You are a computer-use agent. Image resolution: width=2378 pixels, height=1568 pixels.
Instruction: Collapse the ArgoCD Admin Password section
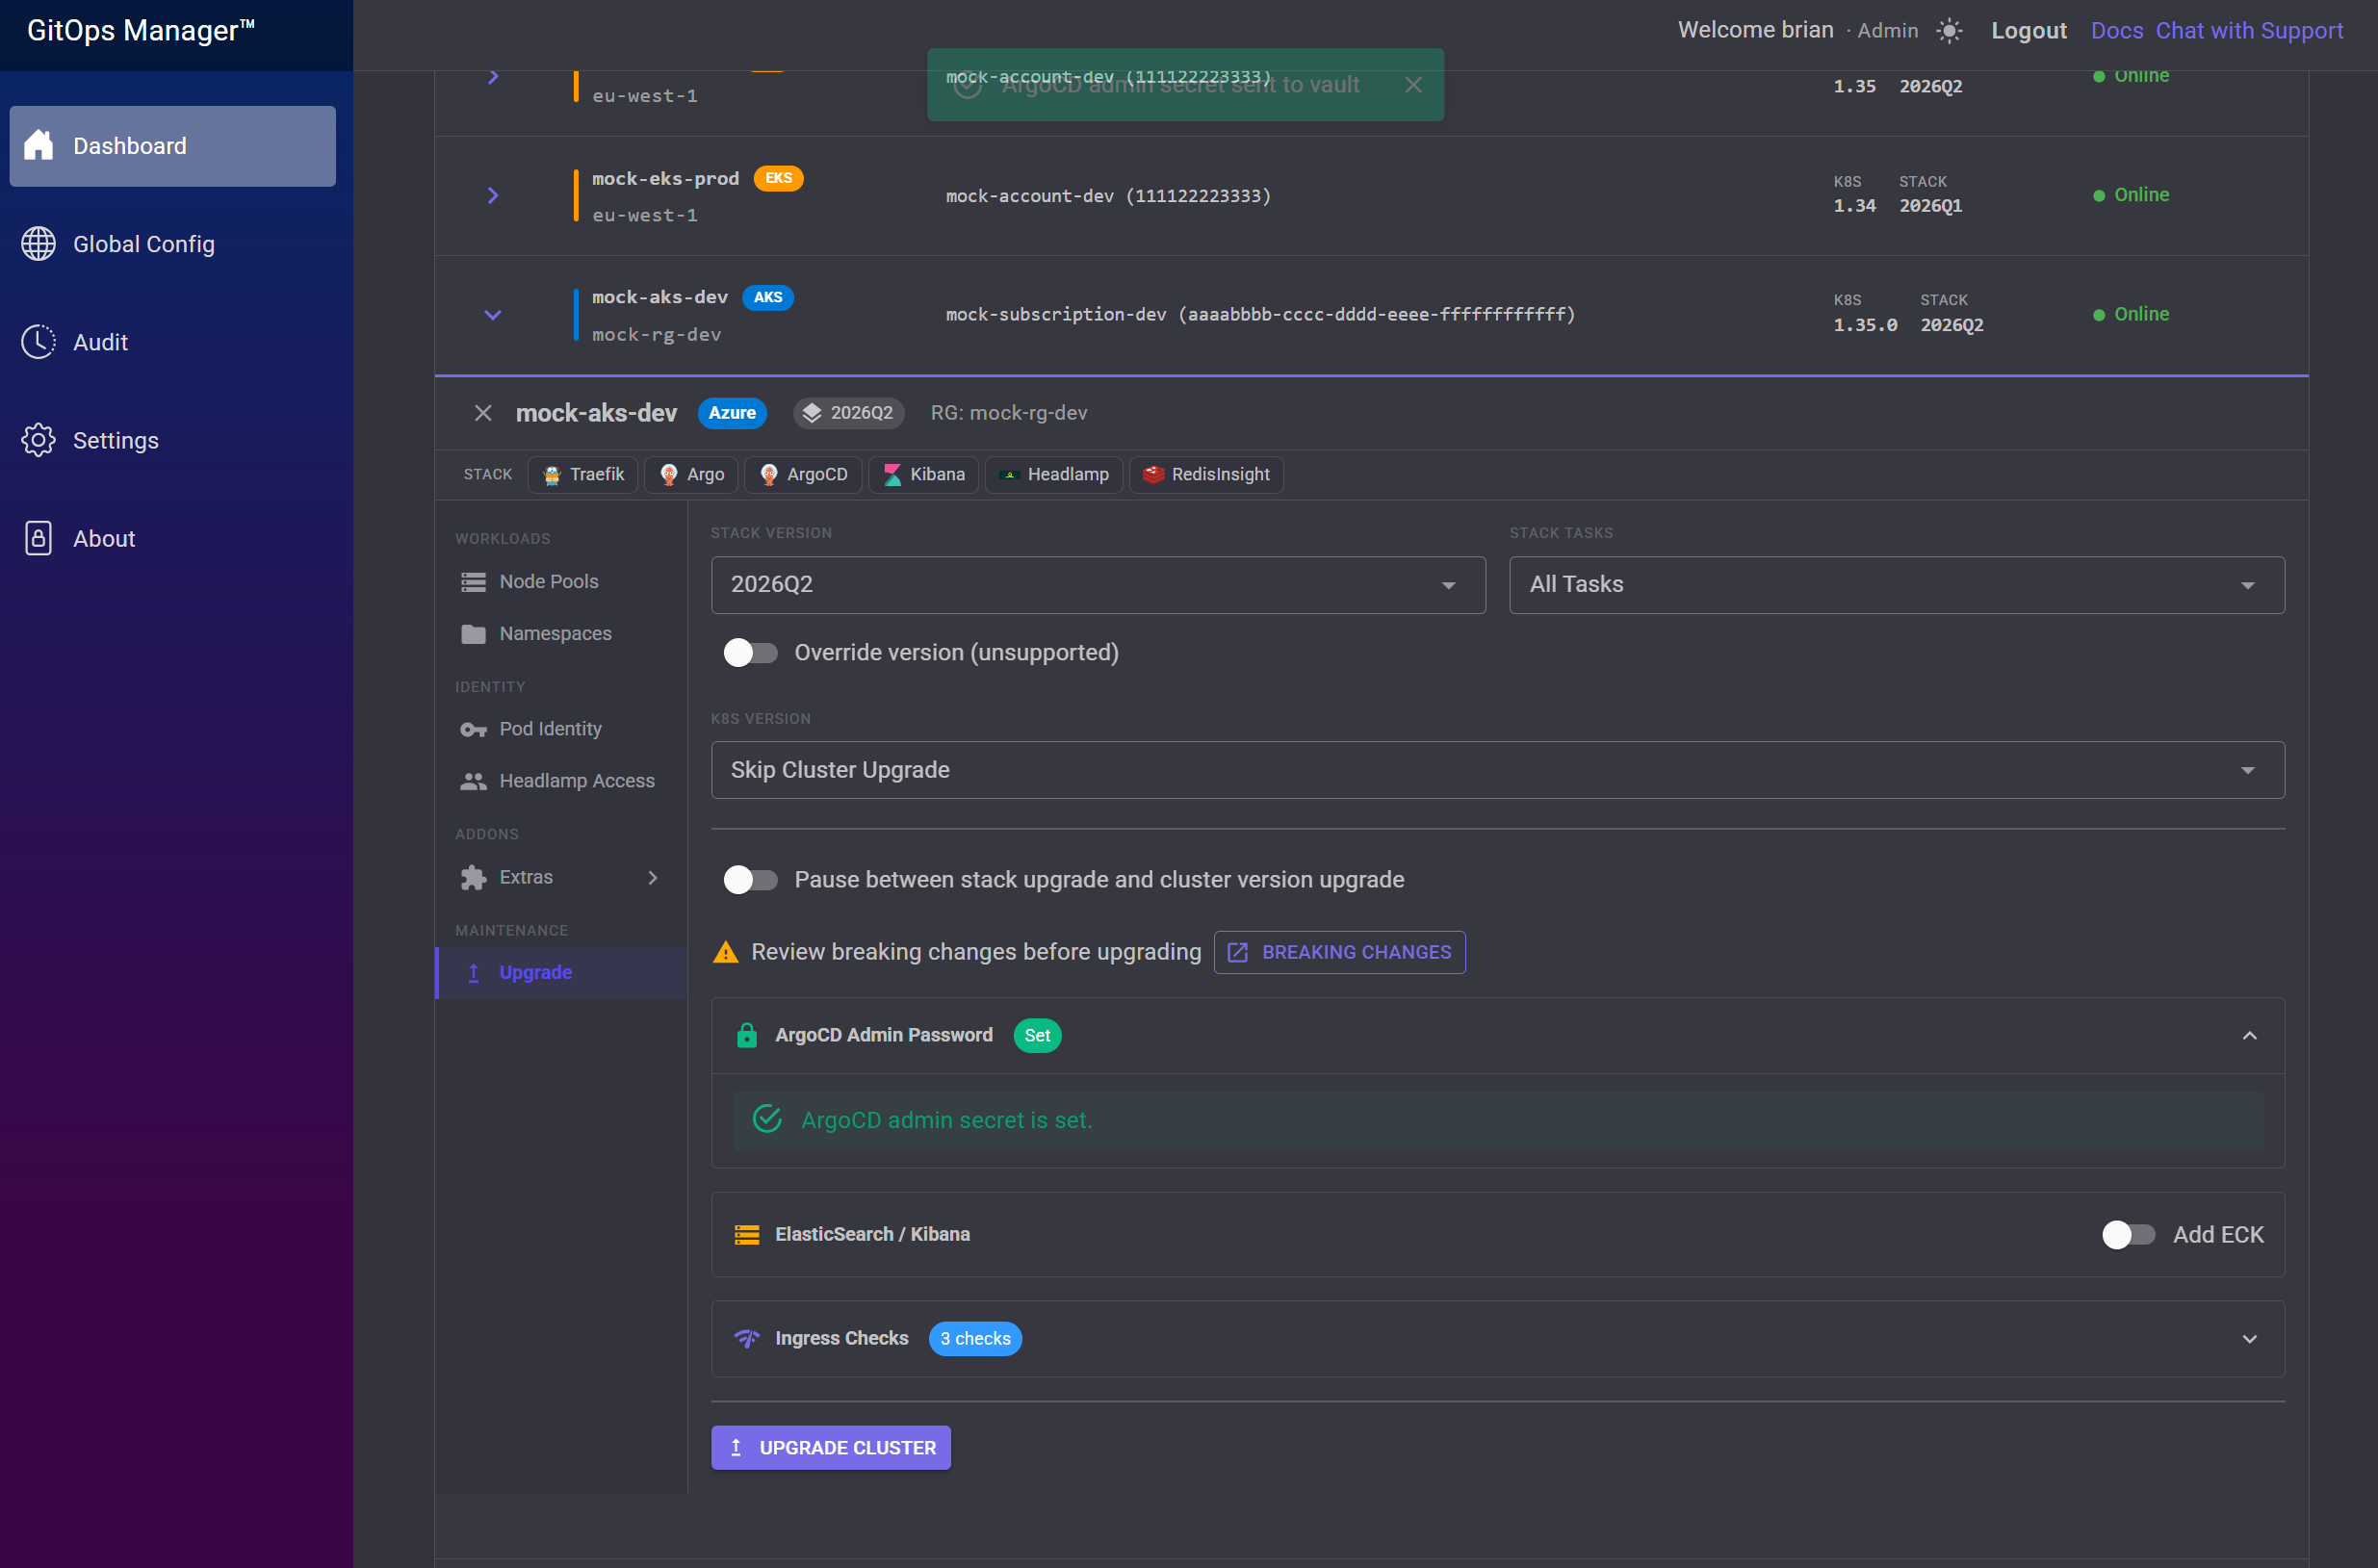(2249, 1035)
